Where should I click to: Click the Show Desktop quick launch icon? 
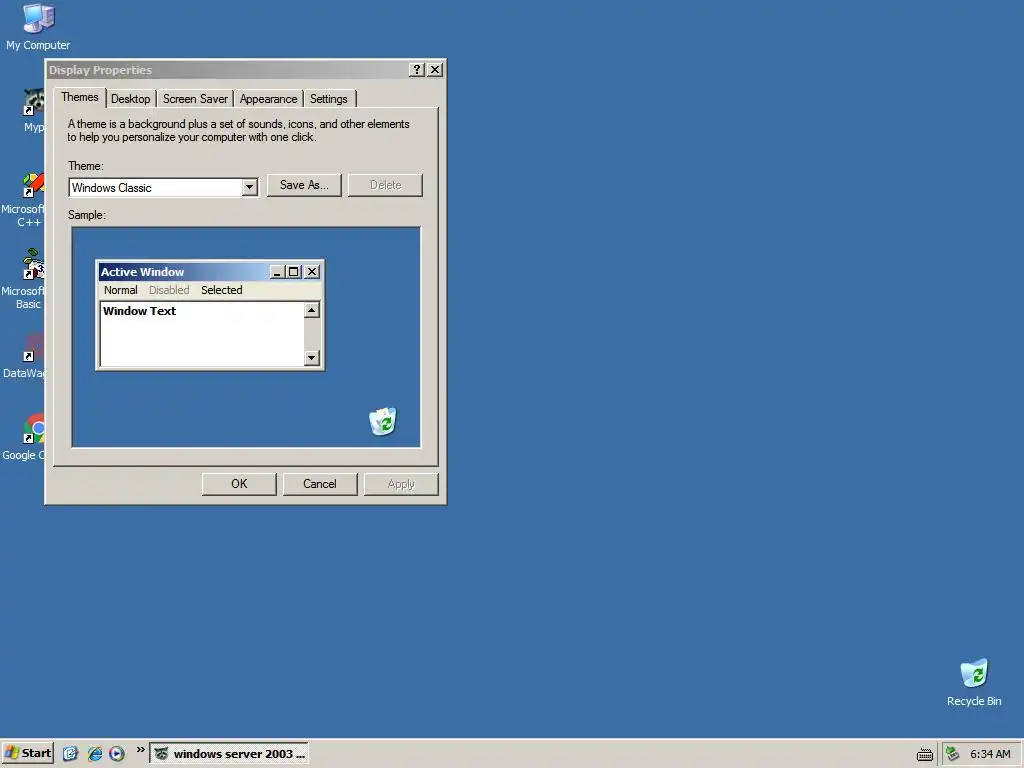click(71, 754)
